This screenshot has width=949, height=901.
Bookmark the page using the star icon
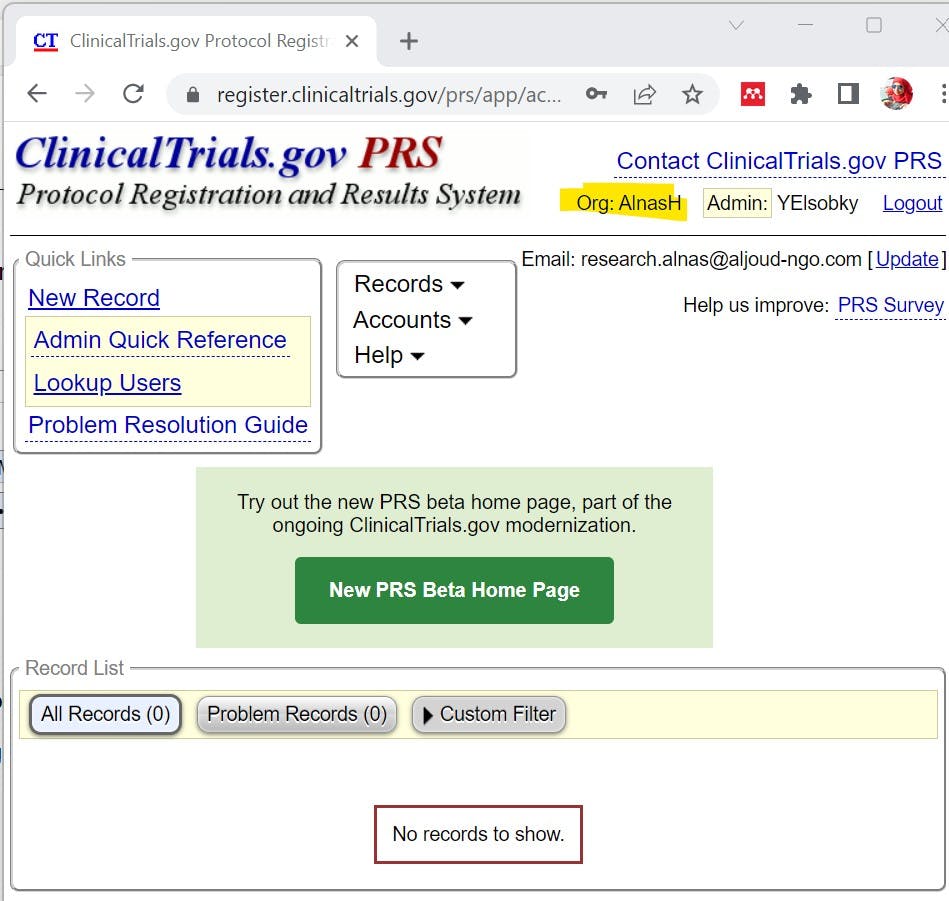point(692,93)
